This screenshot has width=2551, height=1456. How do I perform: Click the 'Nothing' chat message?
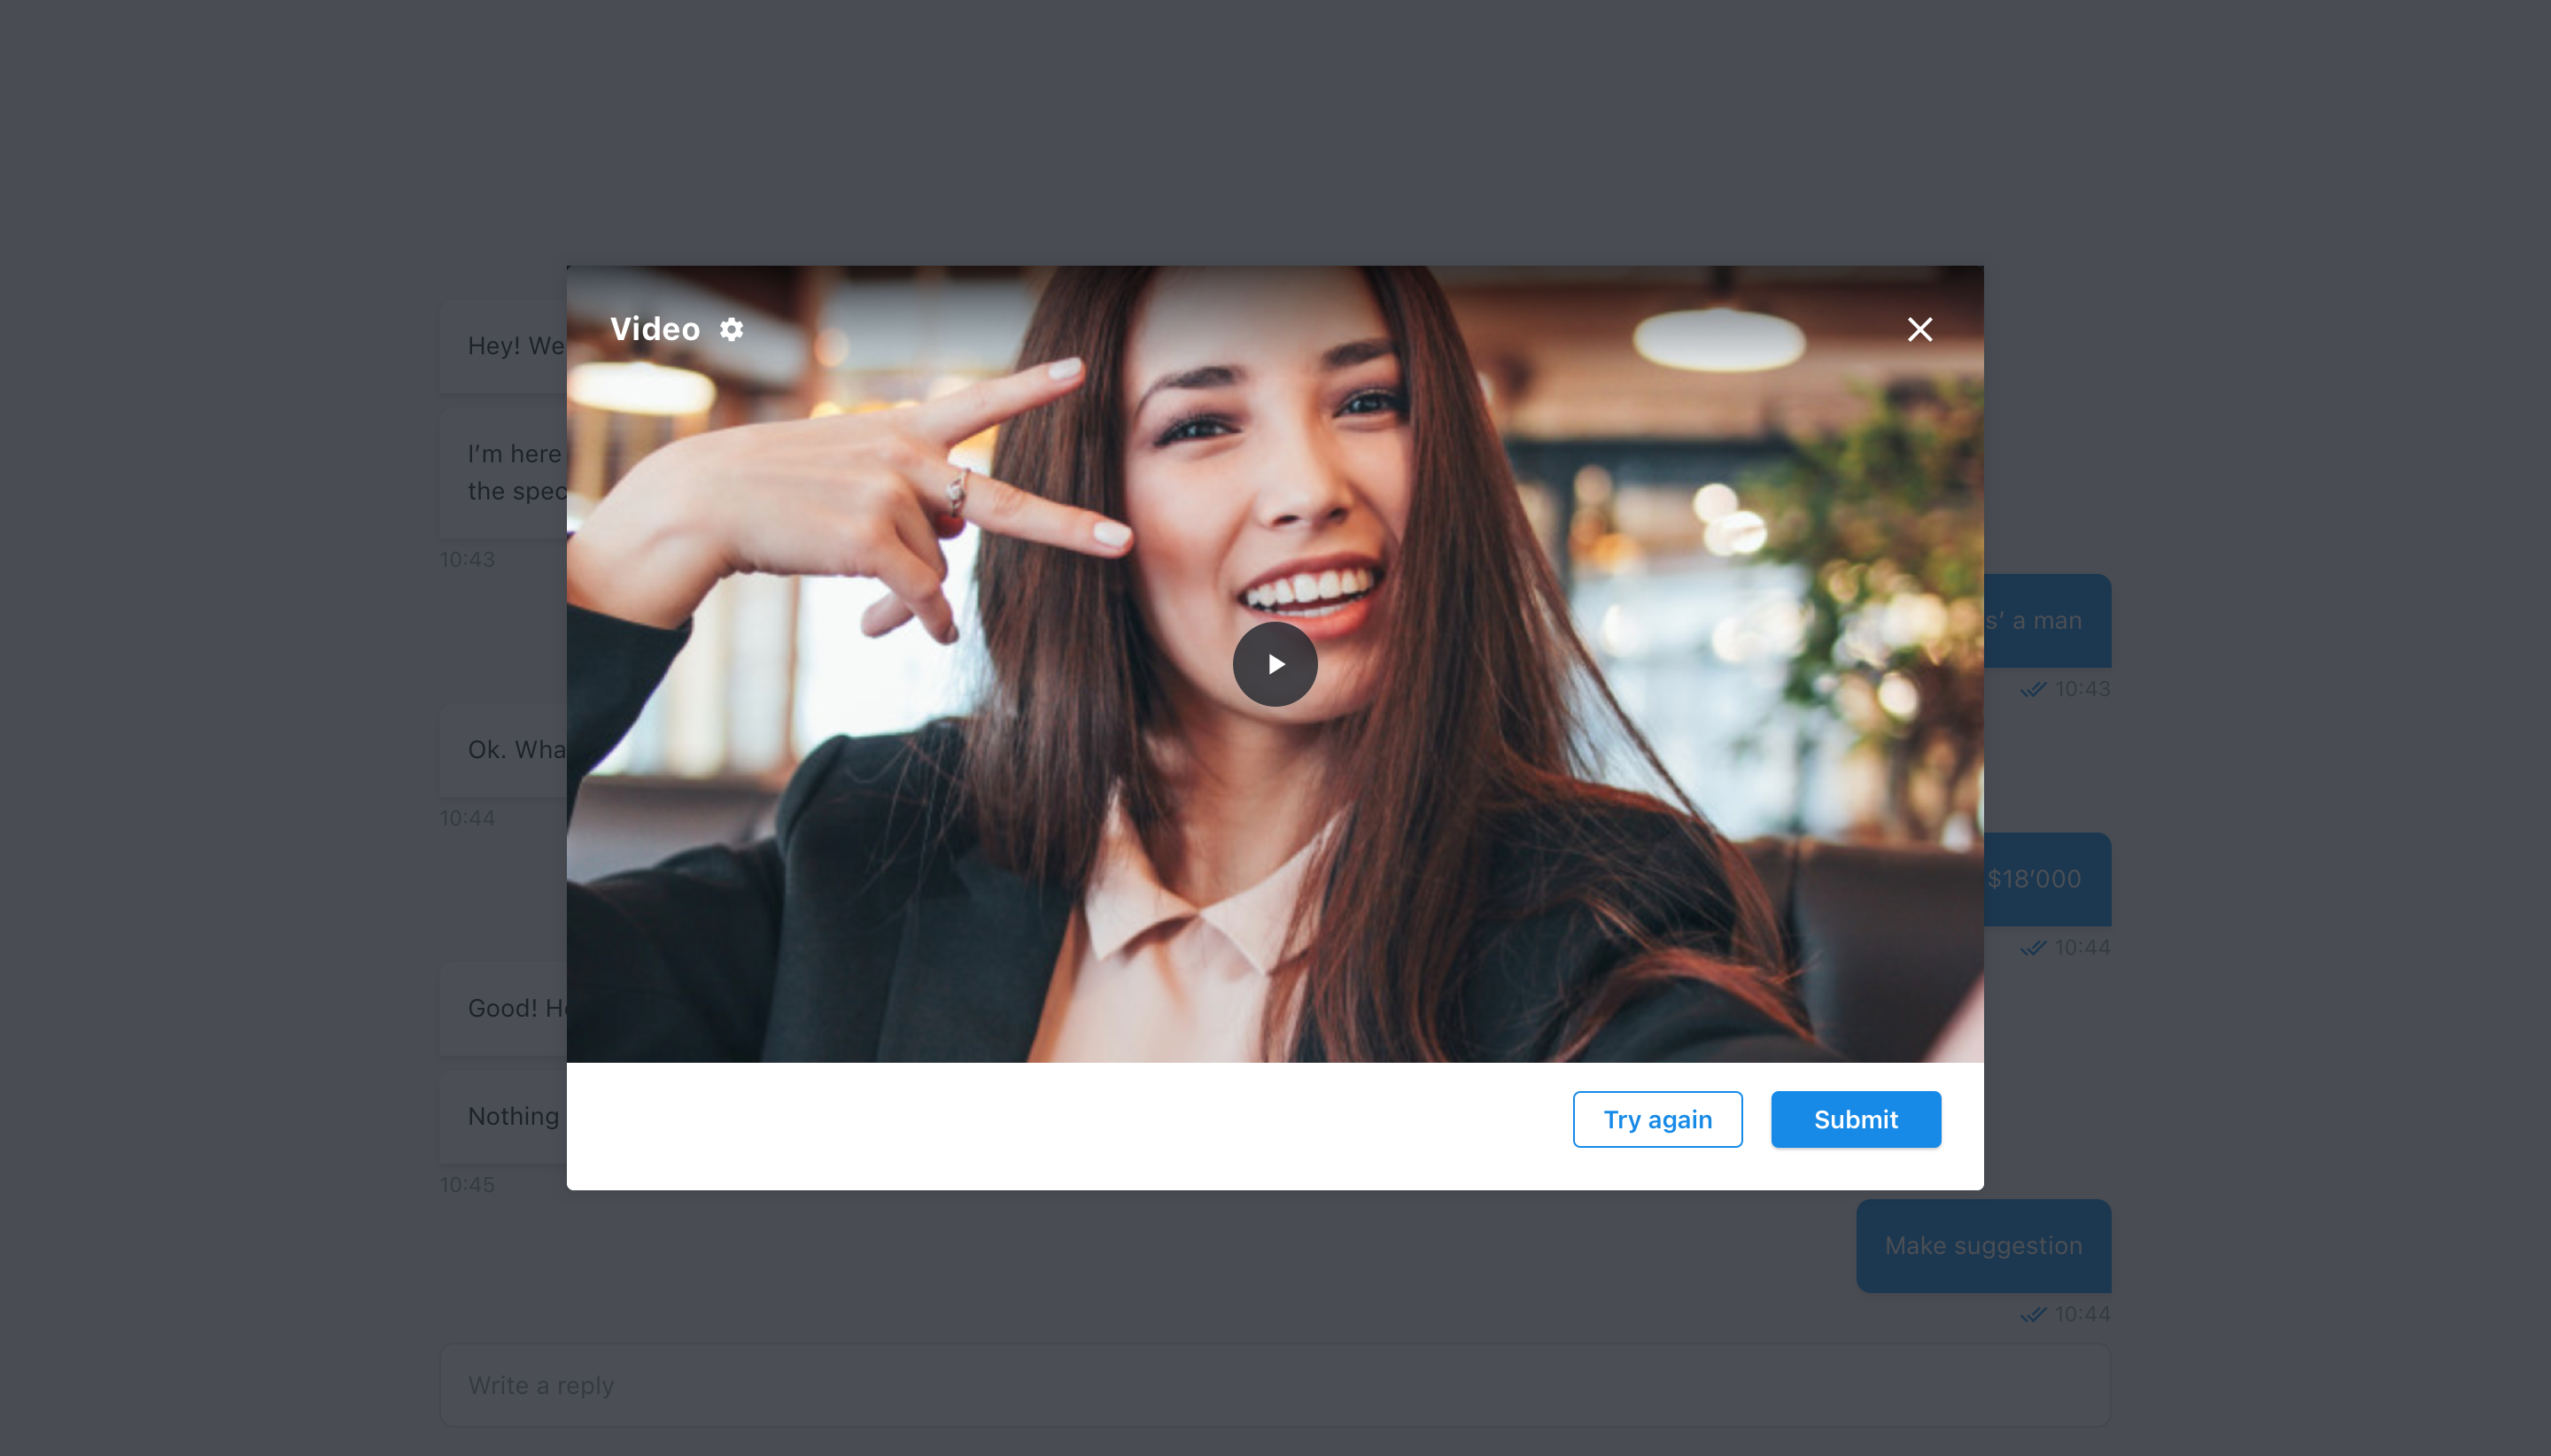(504, 1116)
